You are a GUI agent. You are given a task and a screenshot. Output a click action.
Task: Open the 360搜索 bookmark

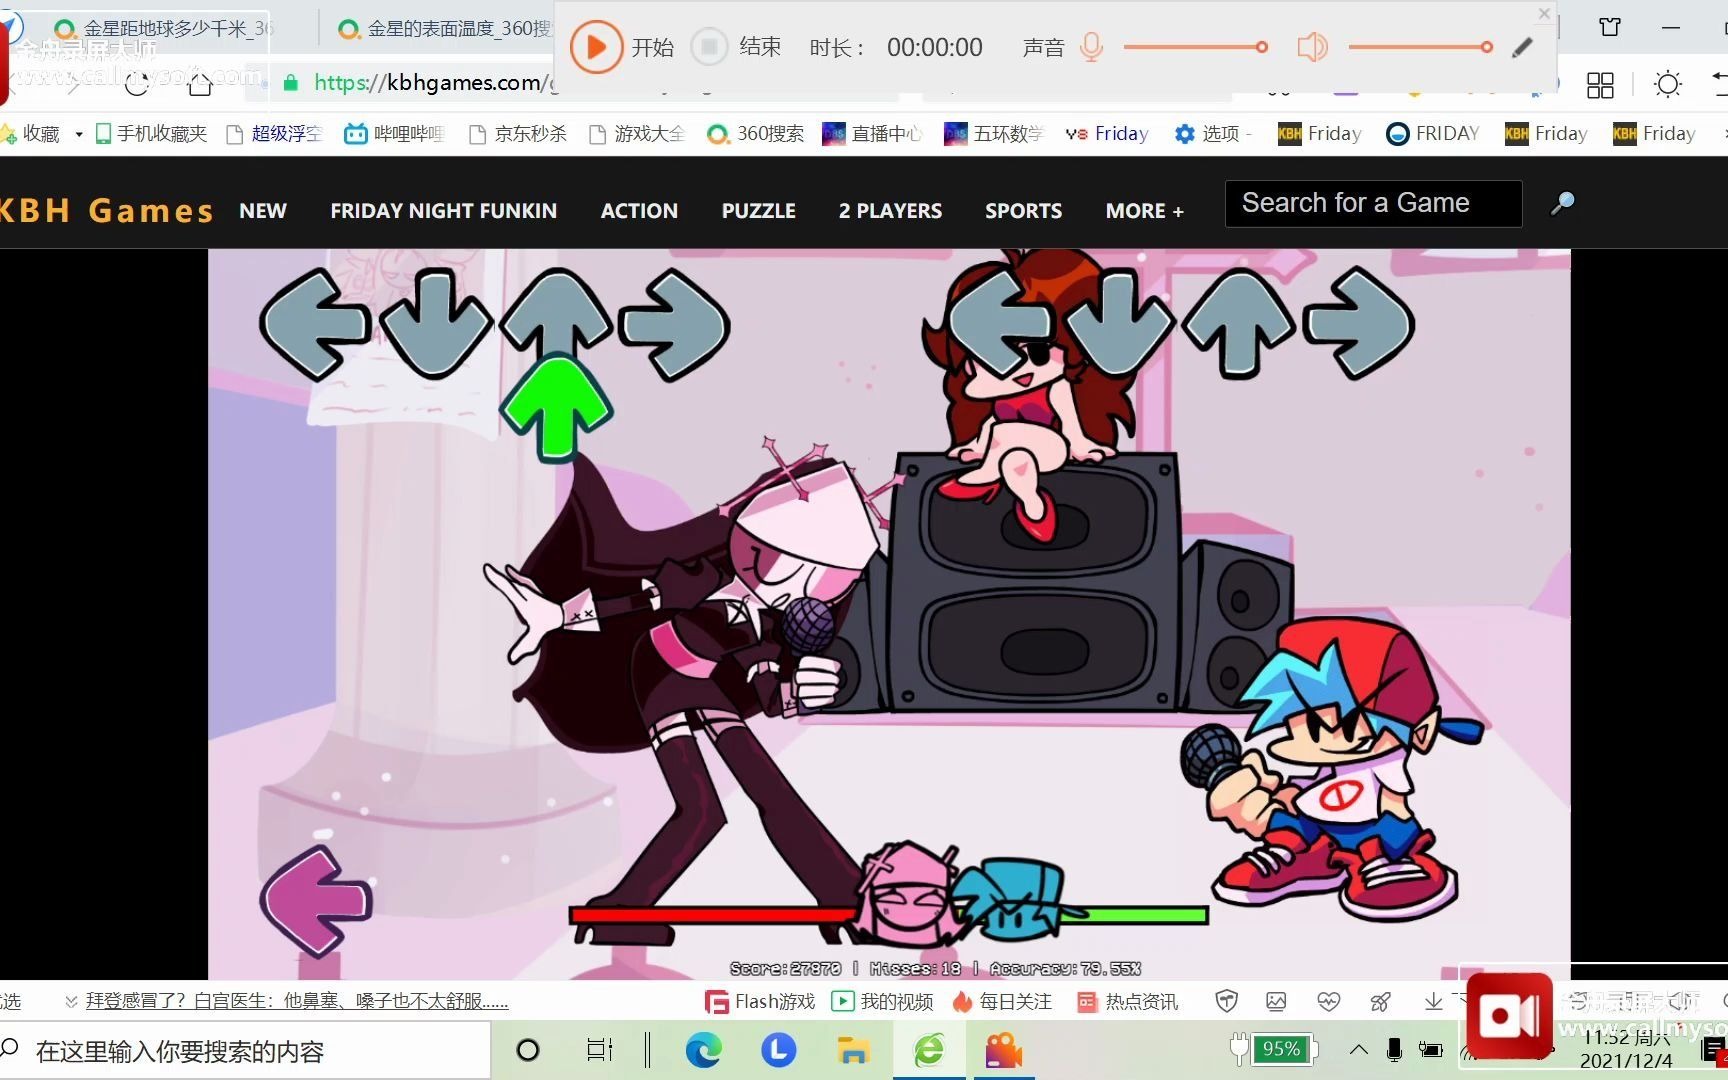pos(755,134)
